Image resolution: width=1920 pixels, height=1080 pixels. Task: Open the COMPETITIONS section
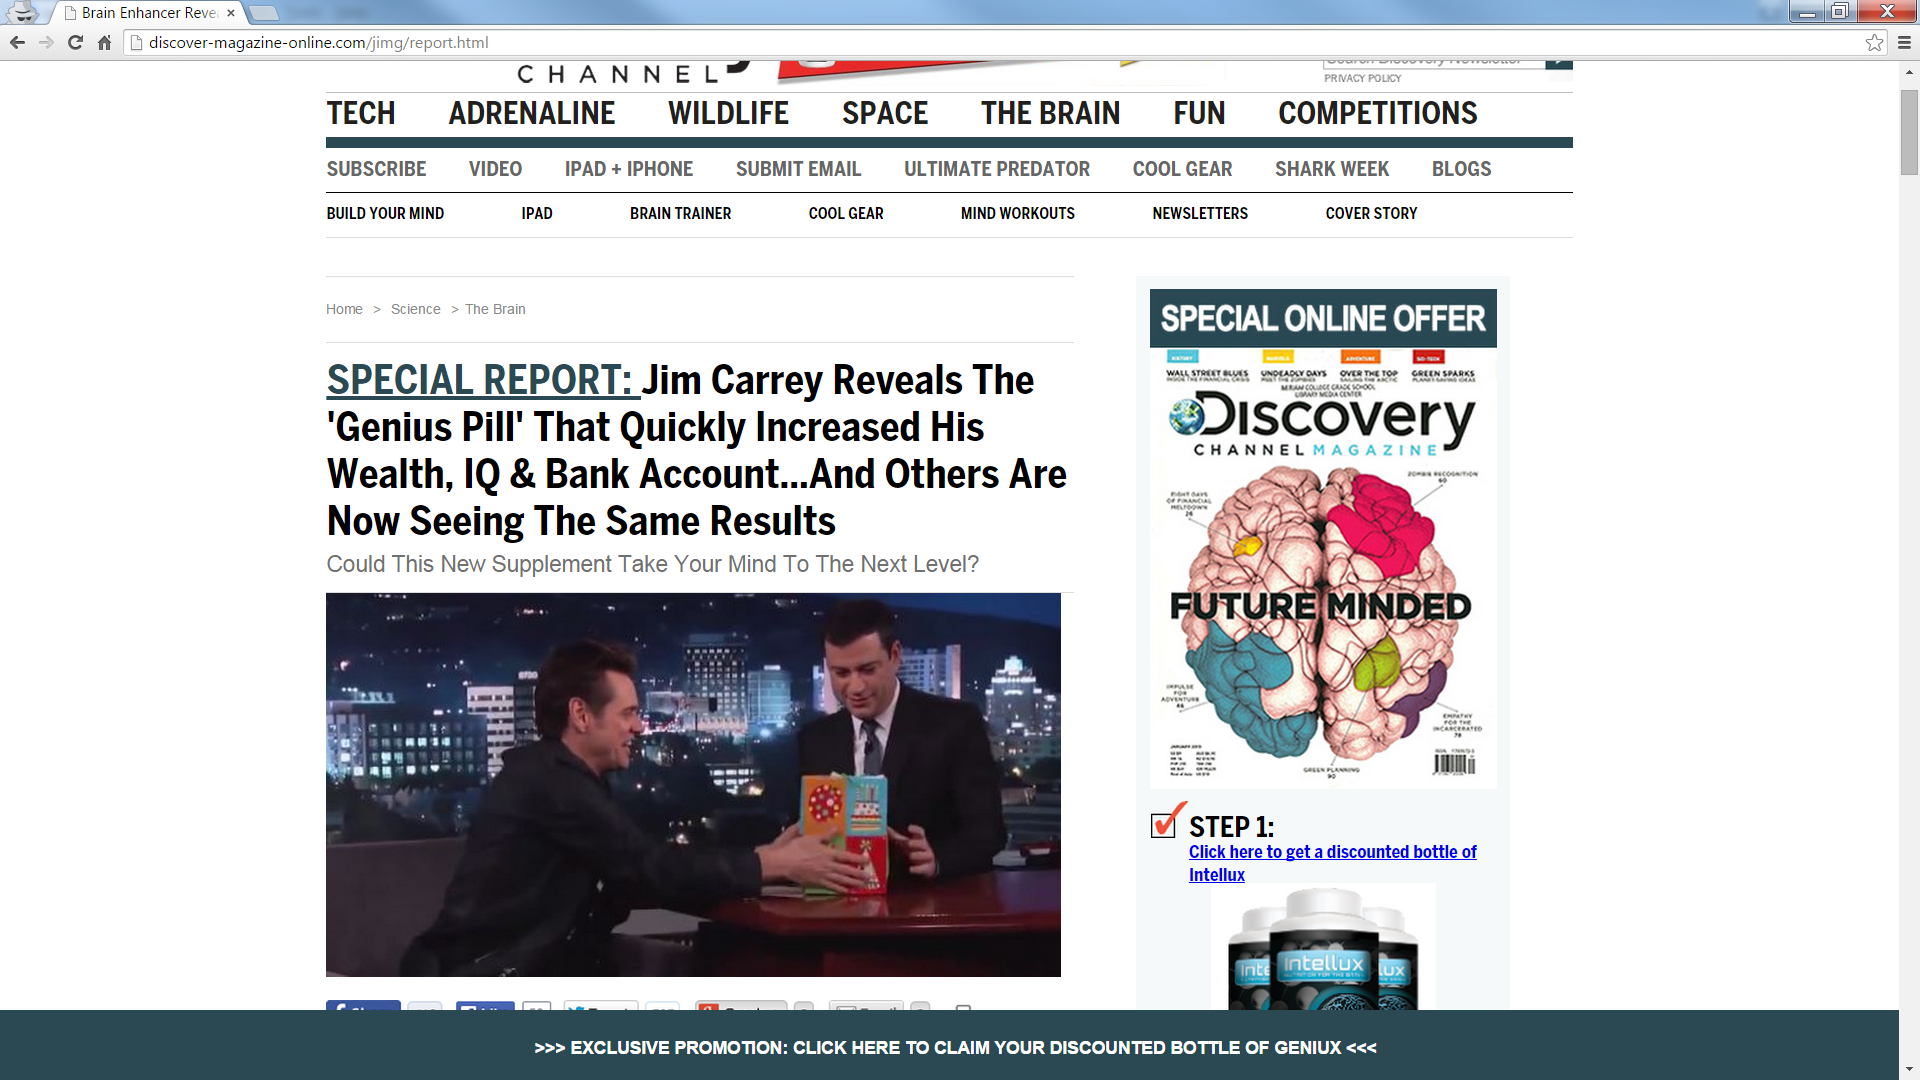tap(1378, 113)
